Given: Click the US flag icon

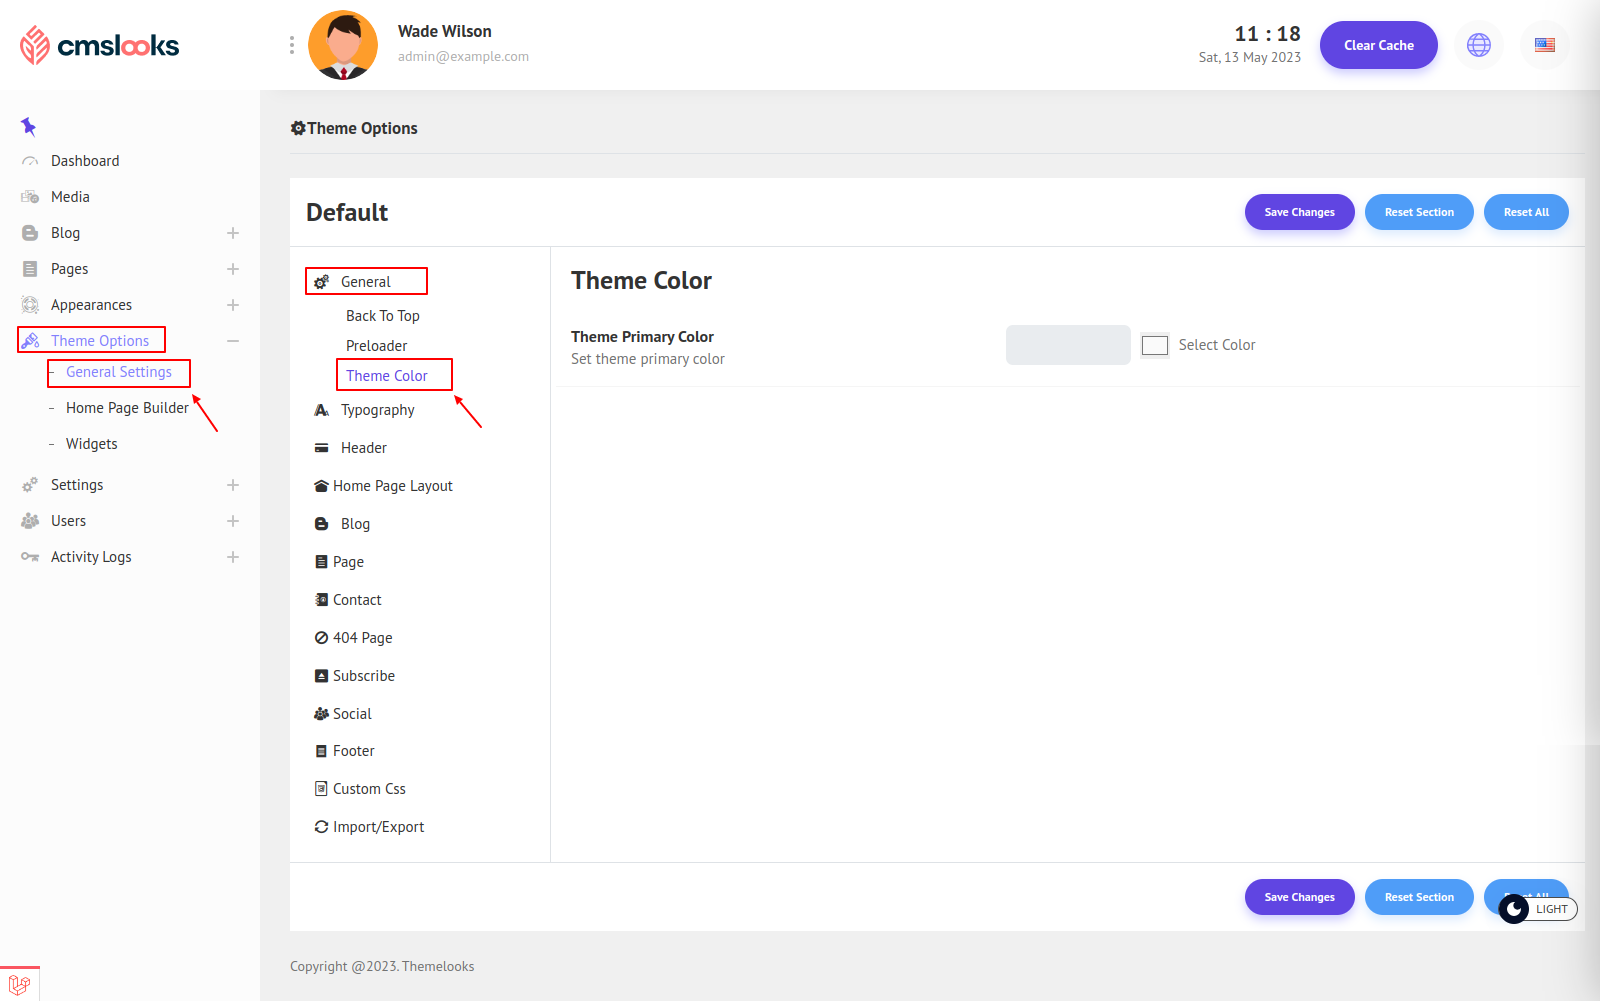Looking at the screenshot, I should (1545, 45).
